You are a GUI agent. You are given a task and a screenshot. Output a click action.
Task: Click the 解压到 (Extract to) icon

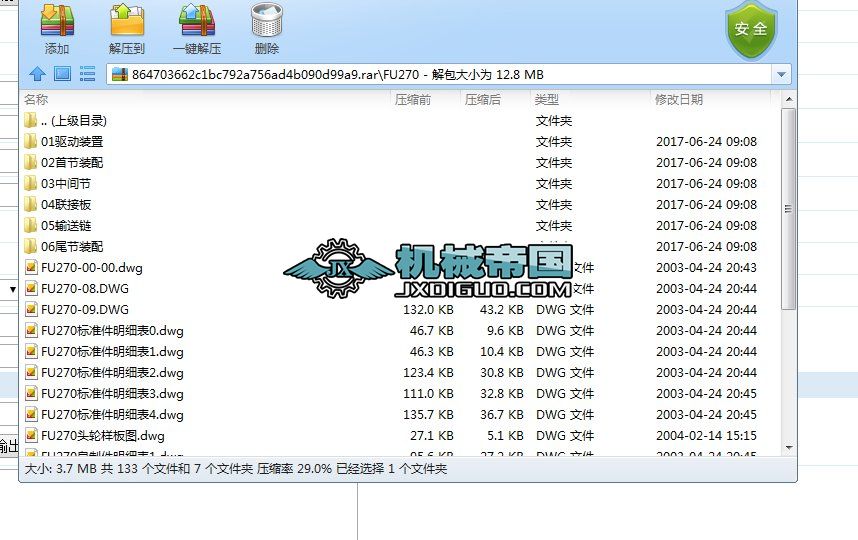pyautogui.click(x=127, y=20)
